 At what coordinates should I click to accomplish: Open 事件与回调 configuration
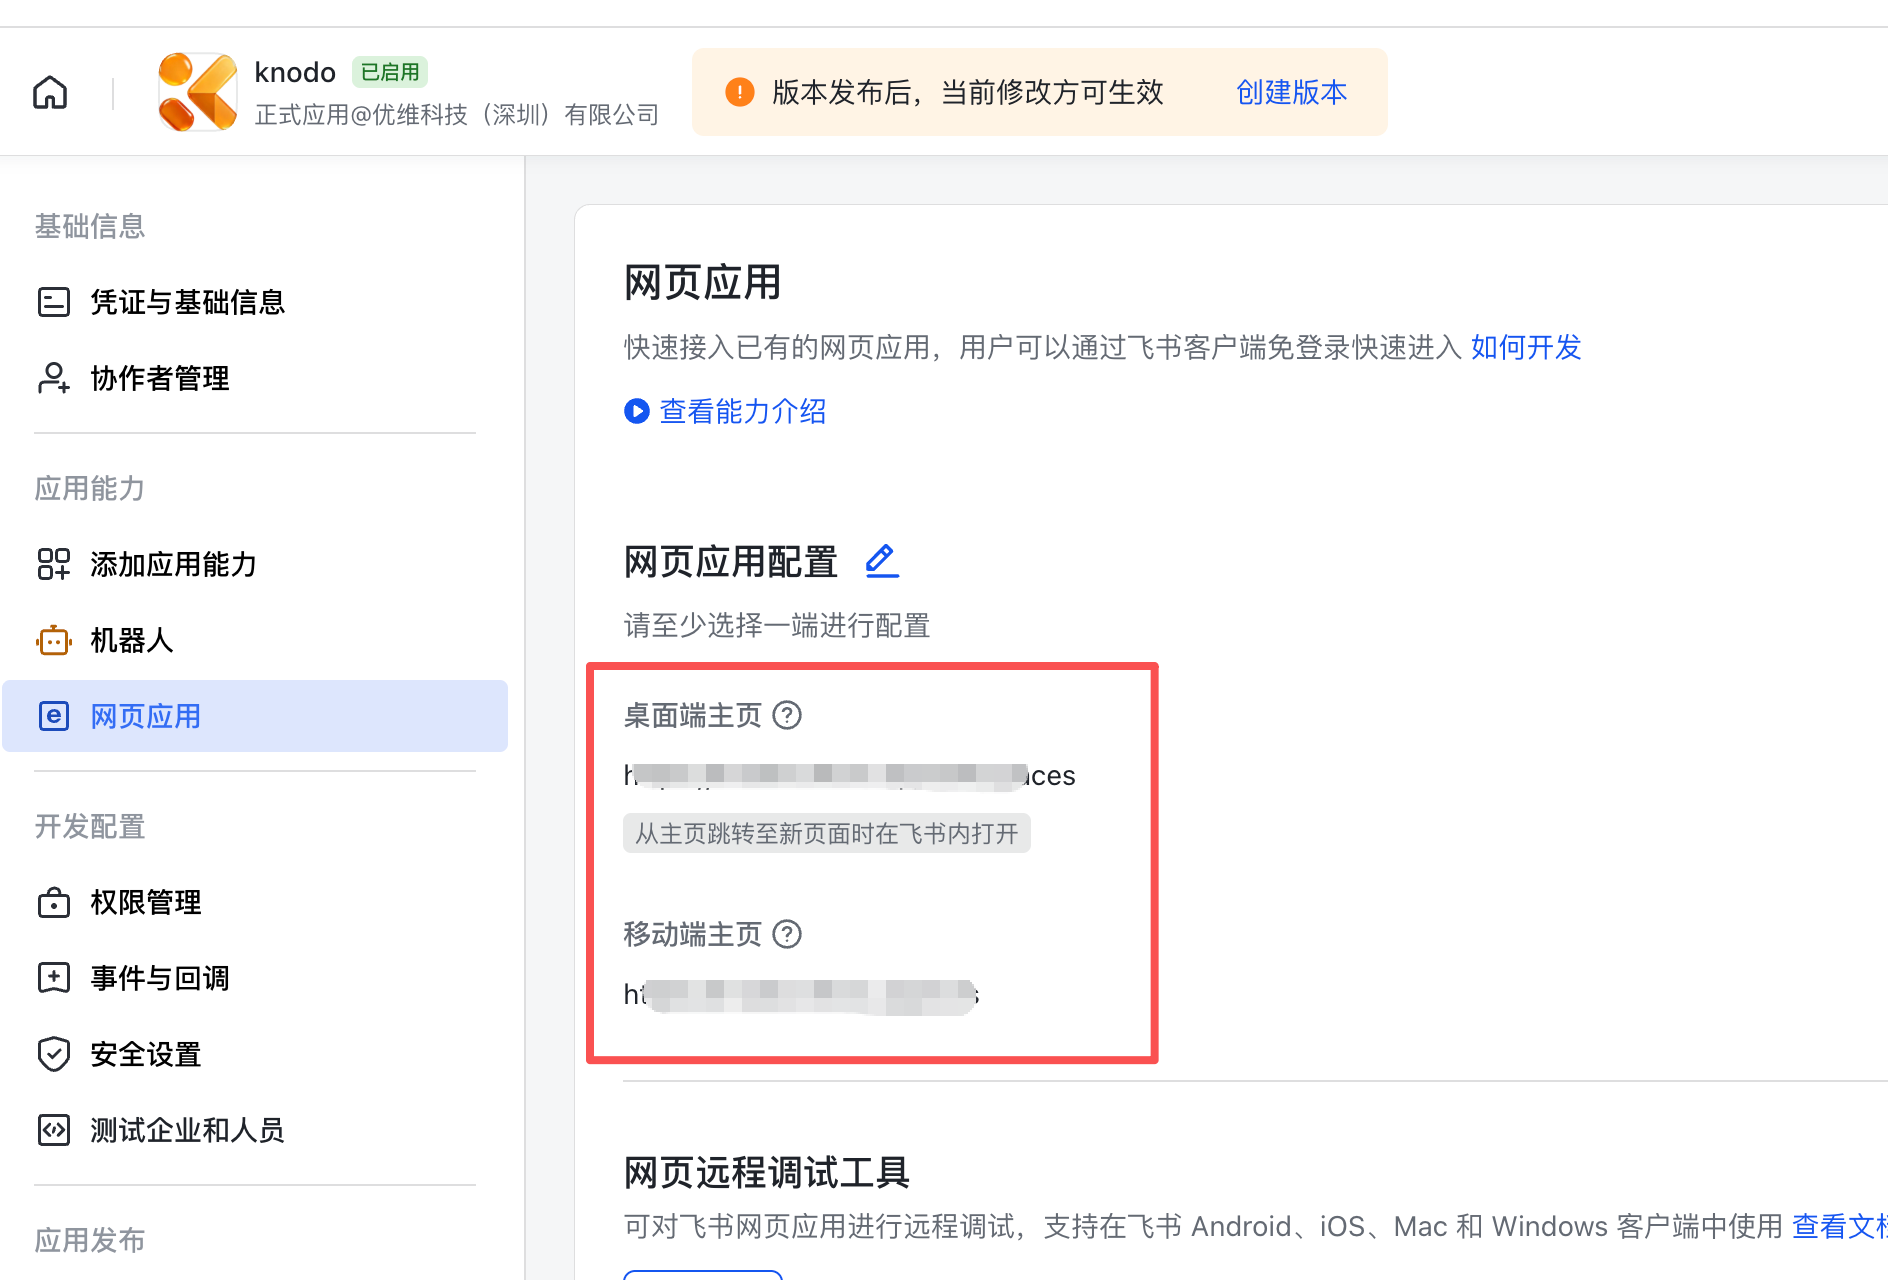pyautogui.click(x=158, y=978)
